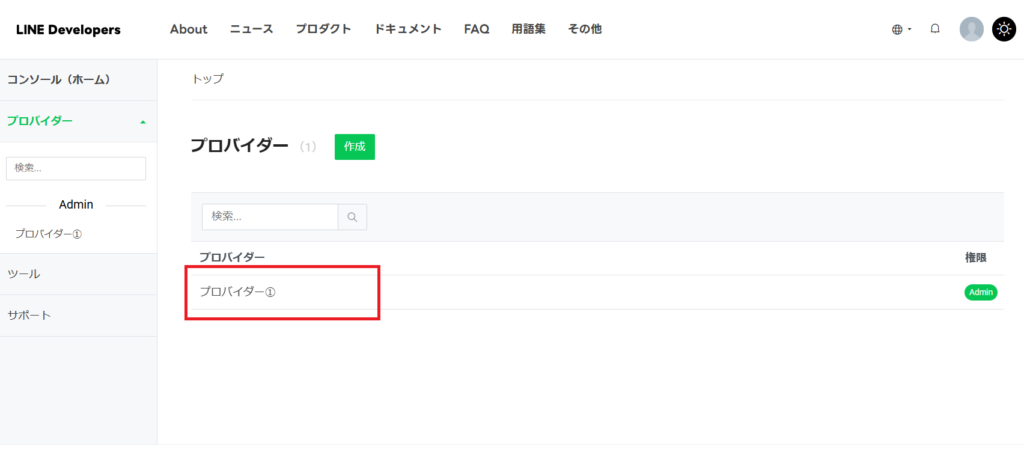Screen dimensions: 1024x449
Task: Open プロバイダー① in the provider table
Action: pyautogui.click(x=237, y=292)
